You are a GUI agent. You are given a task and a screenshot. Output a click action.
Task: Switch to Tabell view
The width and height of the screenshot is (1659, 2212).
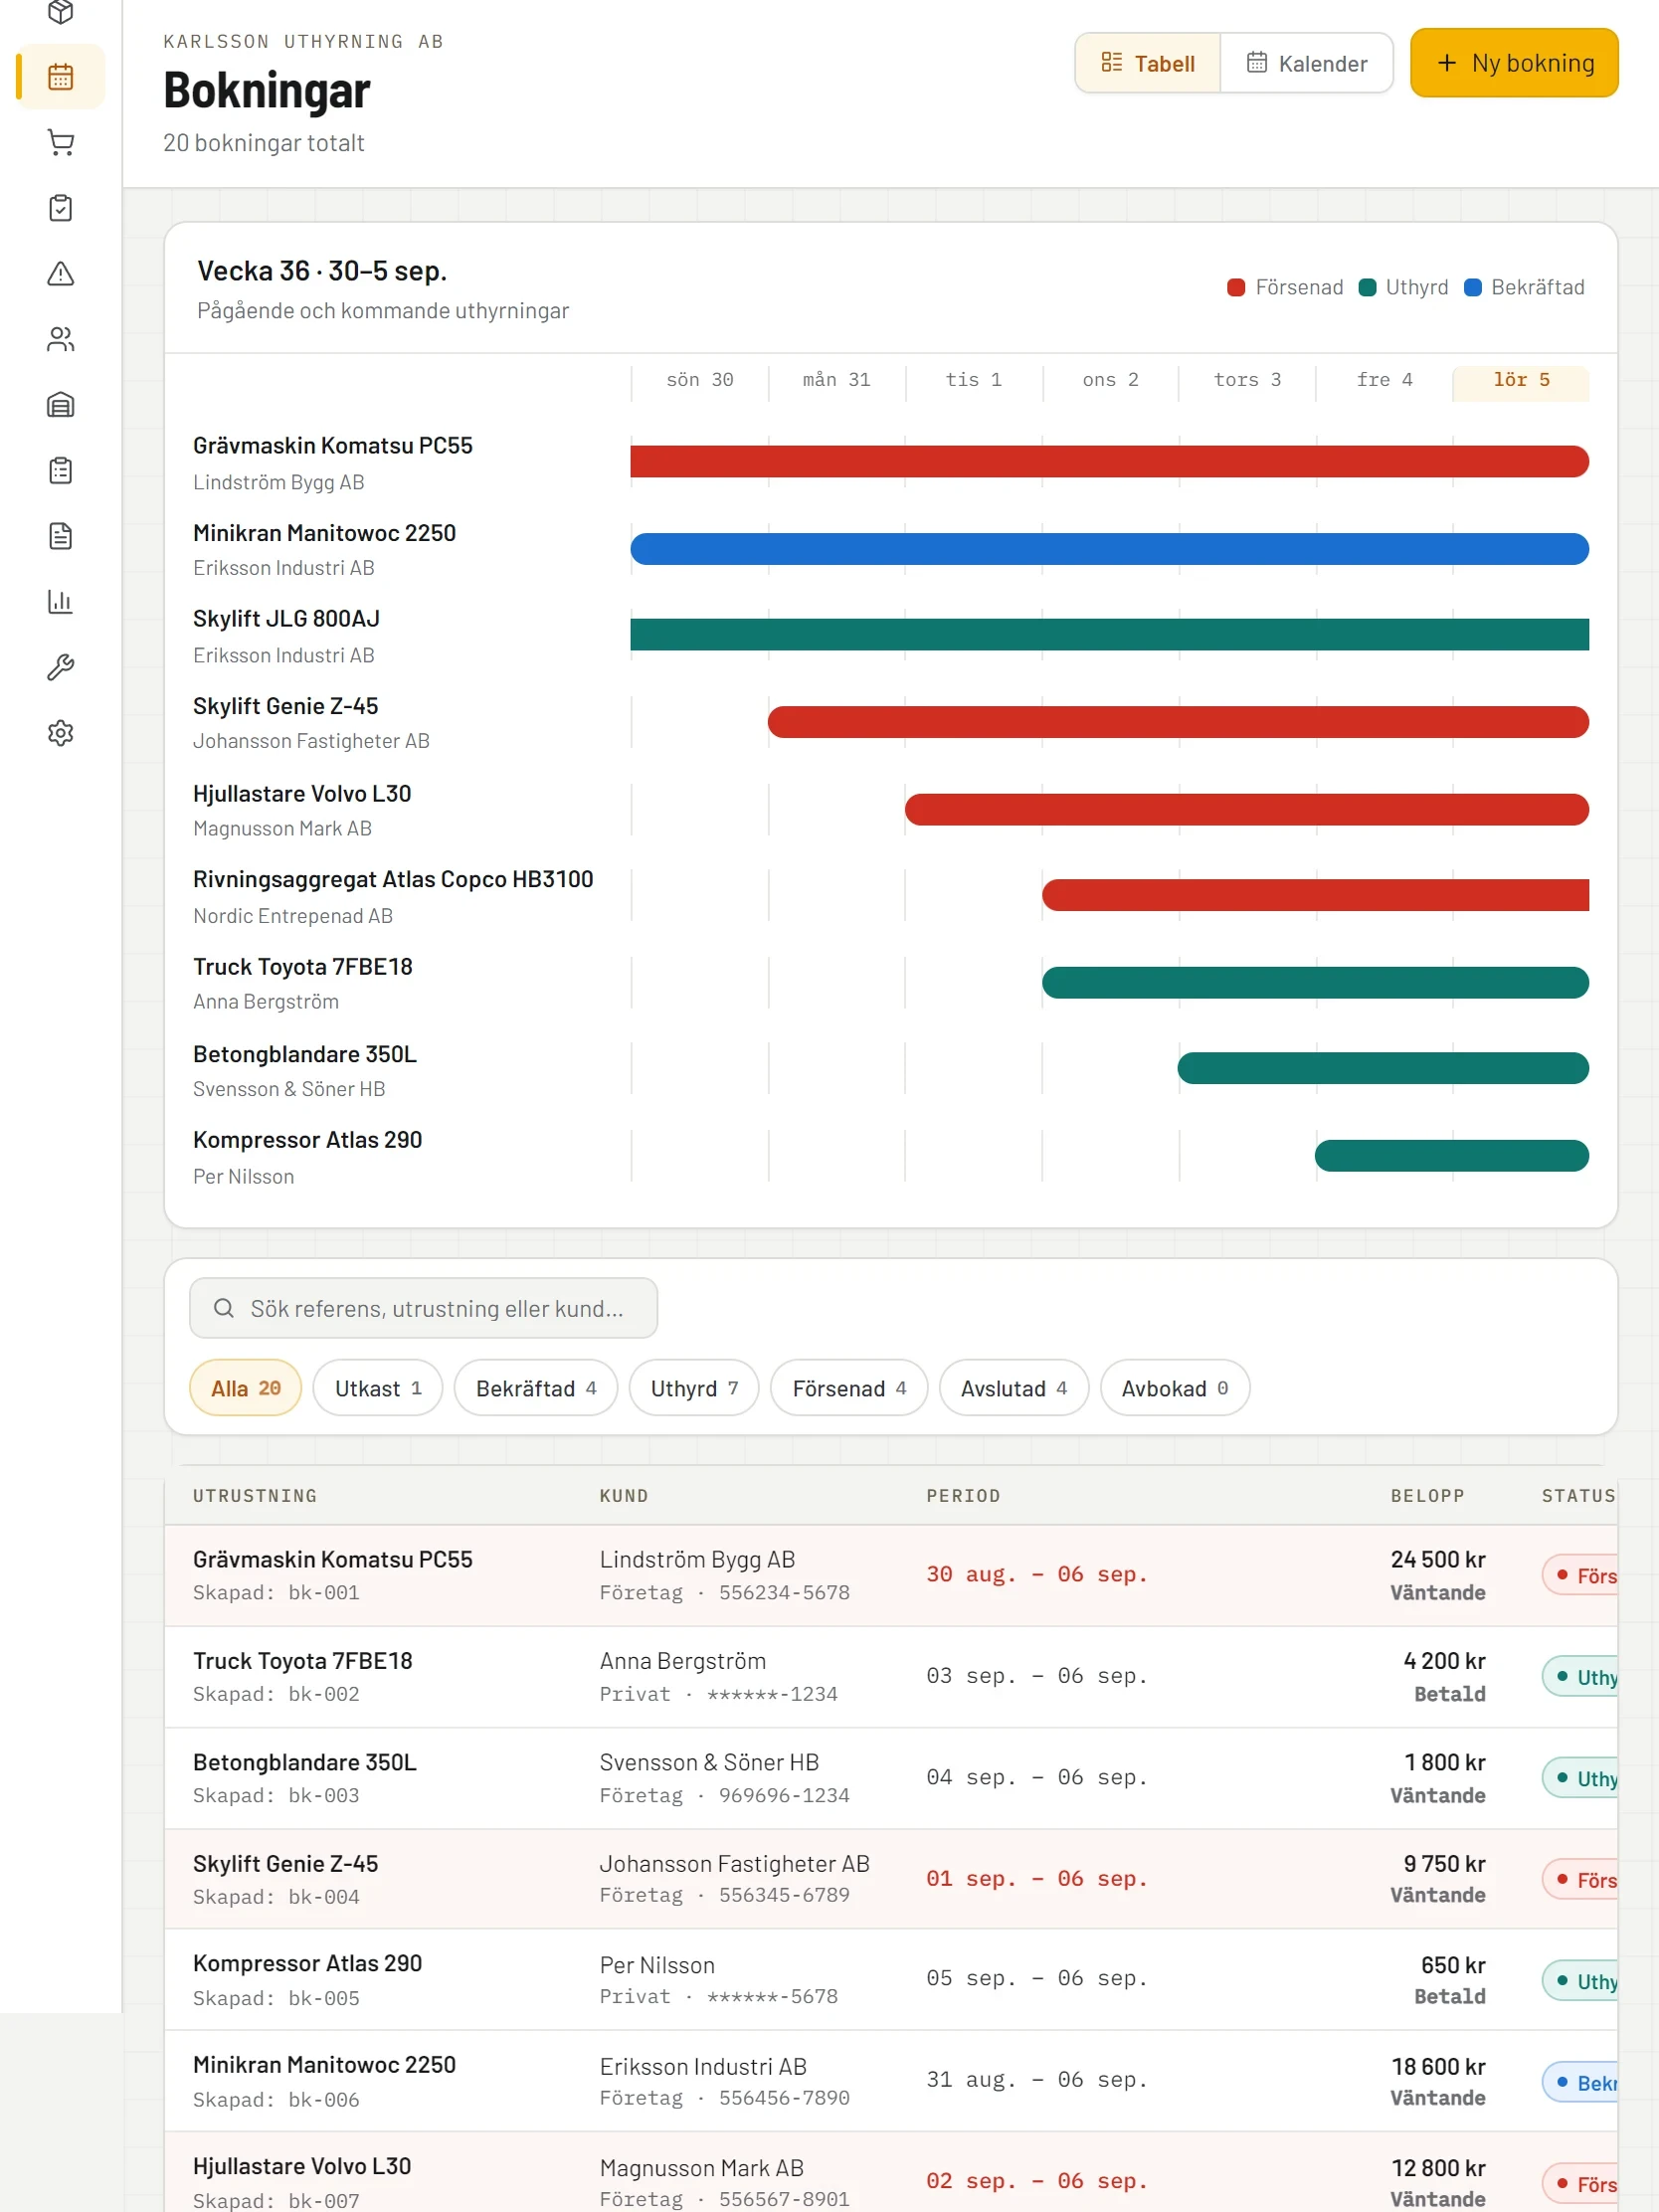tap(1148, 63)
